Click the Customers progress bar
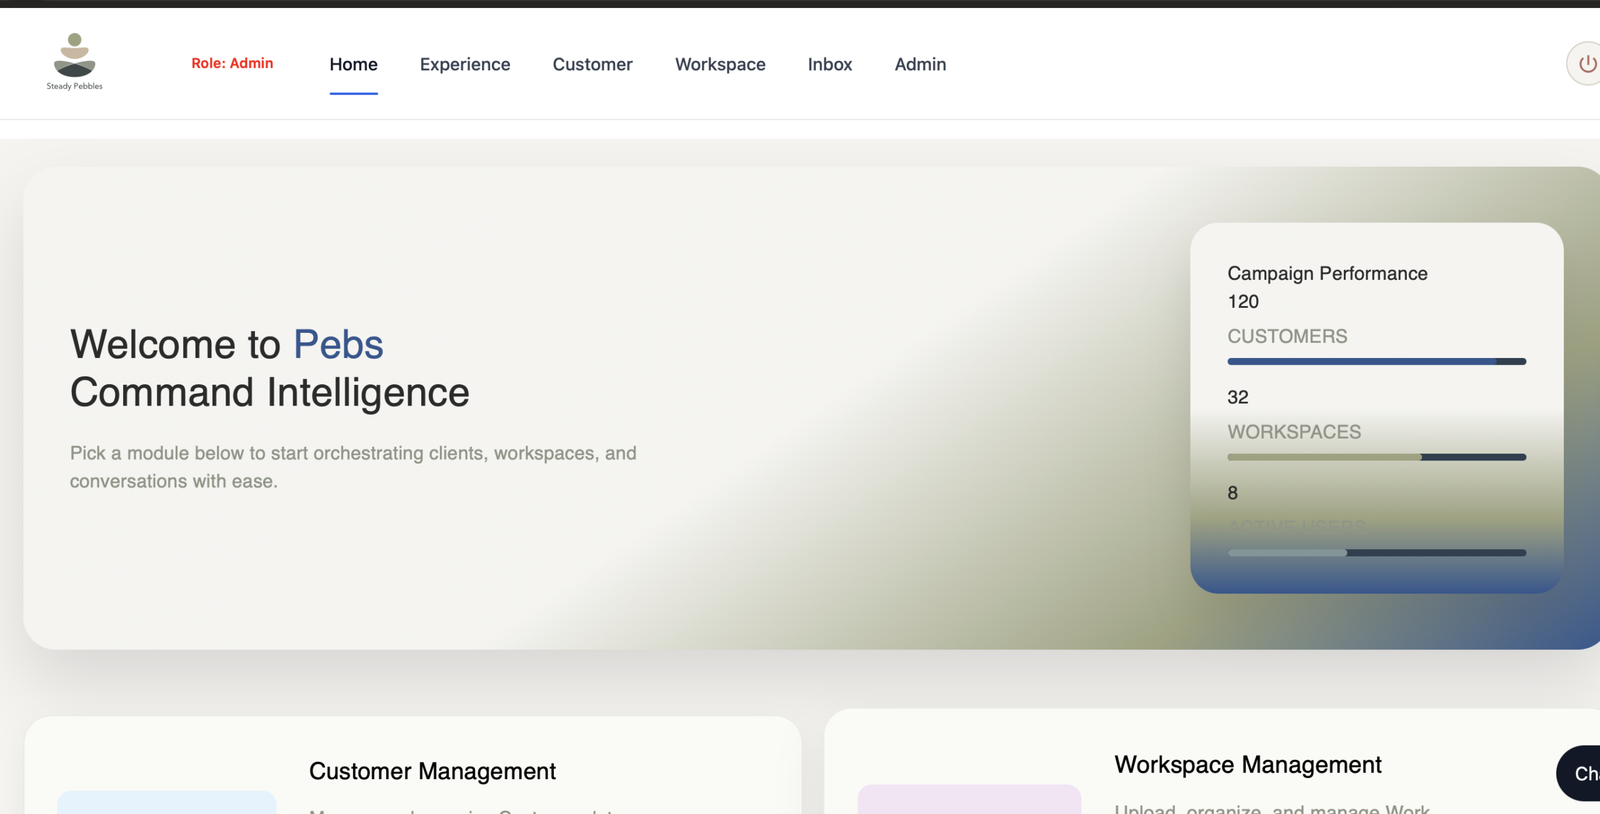Image resolution: width=1600 pixels, height=814 pixels. click(x=1376, y=361)
